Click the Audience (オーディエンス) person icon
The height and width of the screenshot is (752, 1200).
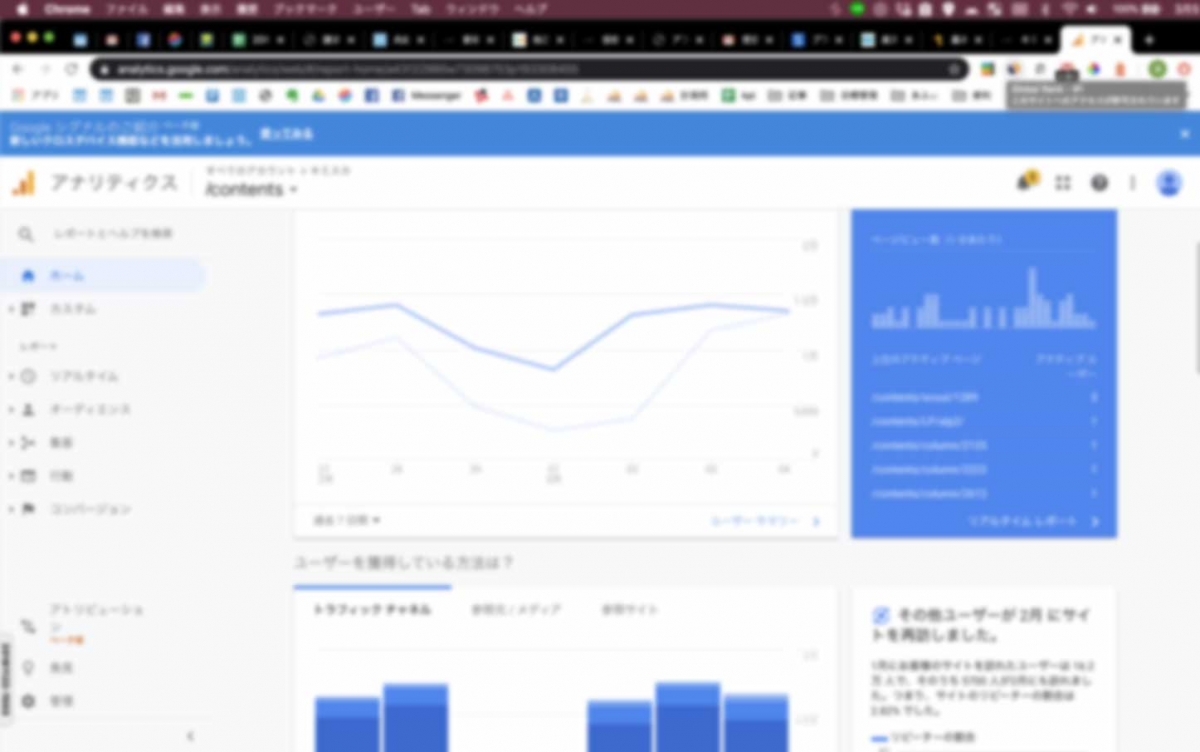tap(28, 409)
